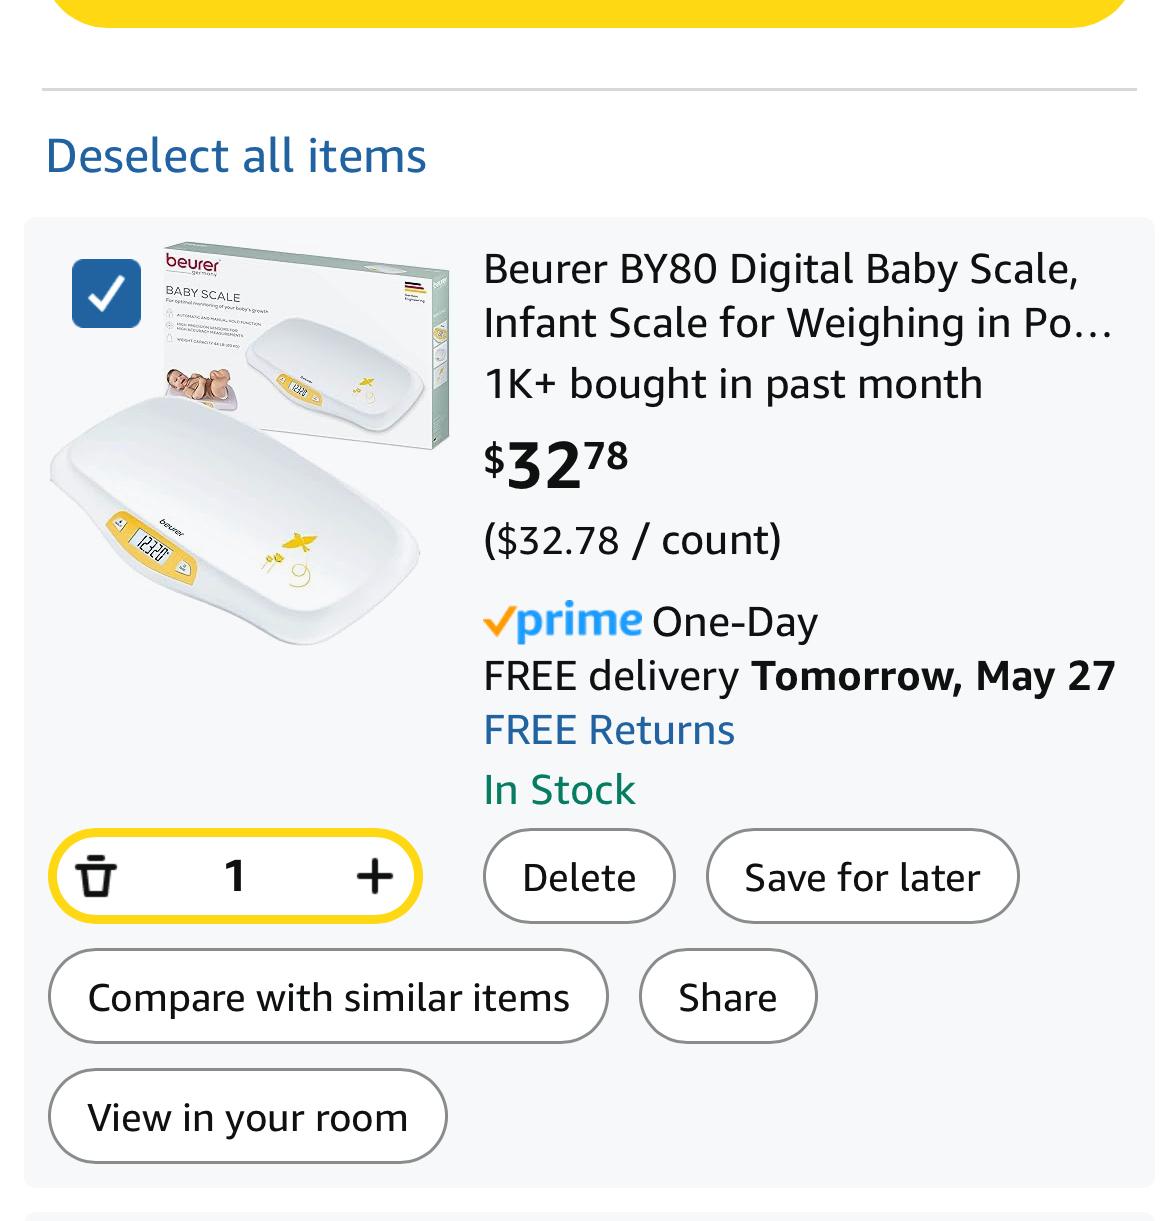Click the 1K+ bought in past month text
This screenshot has width=1163, height=1221.
click(733, 384)
